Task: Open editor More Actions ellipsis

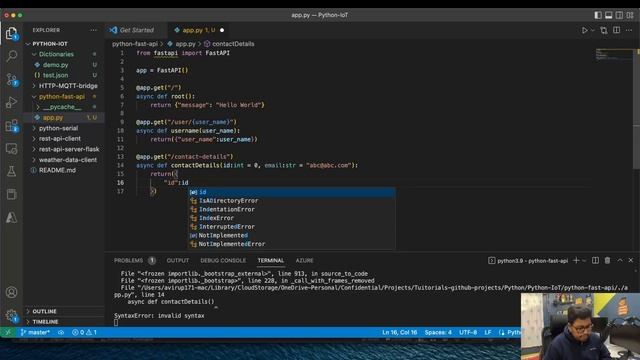Action: pos(629,30)
